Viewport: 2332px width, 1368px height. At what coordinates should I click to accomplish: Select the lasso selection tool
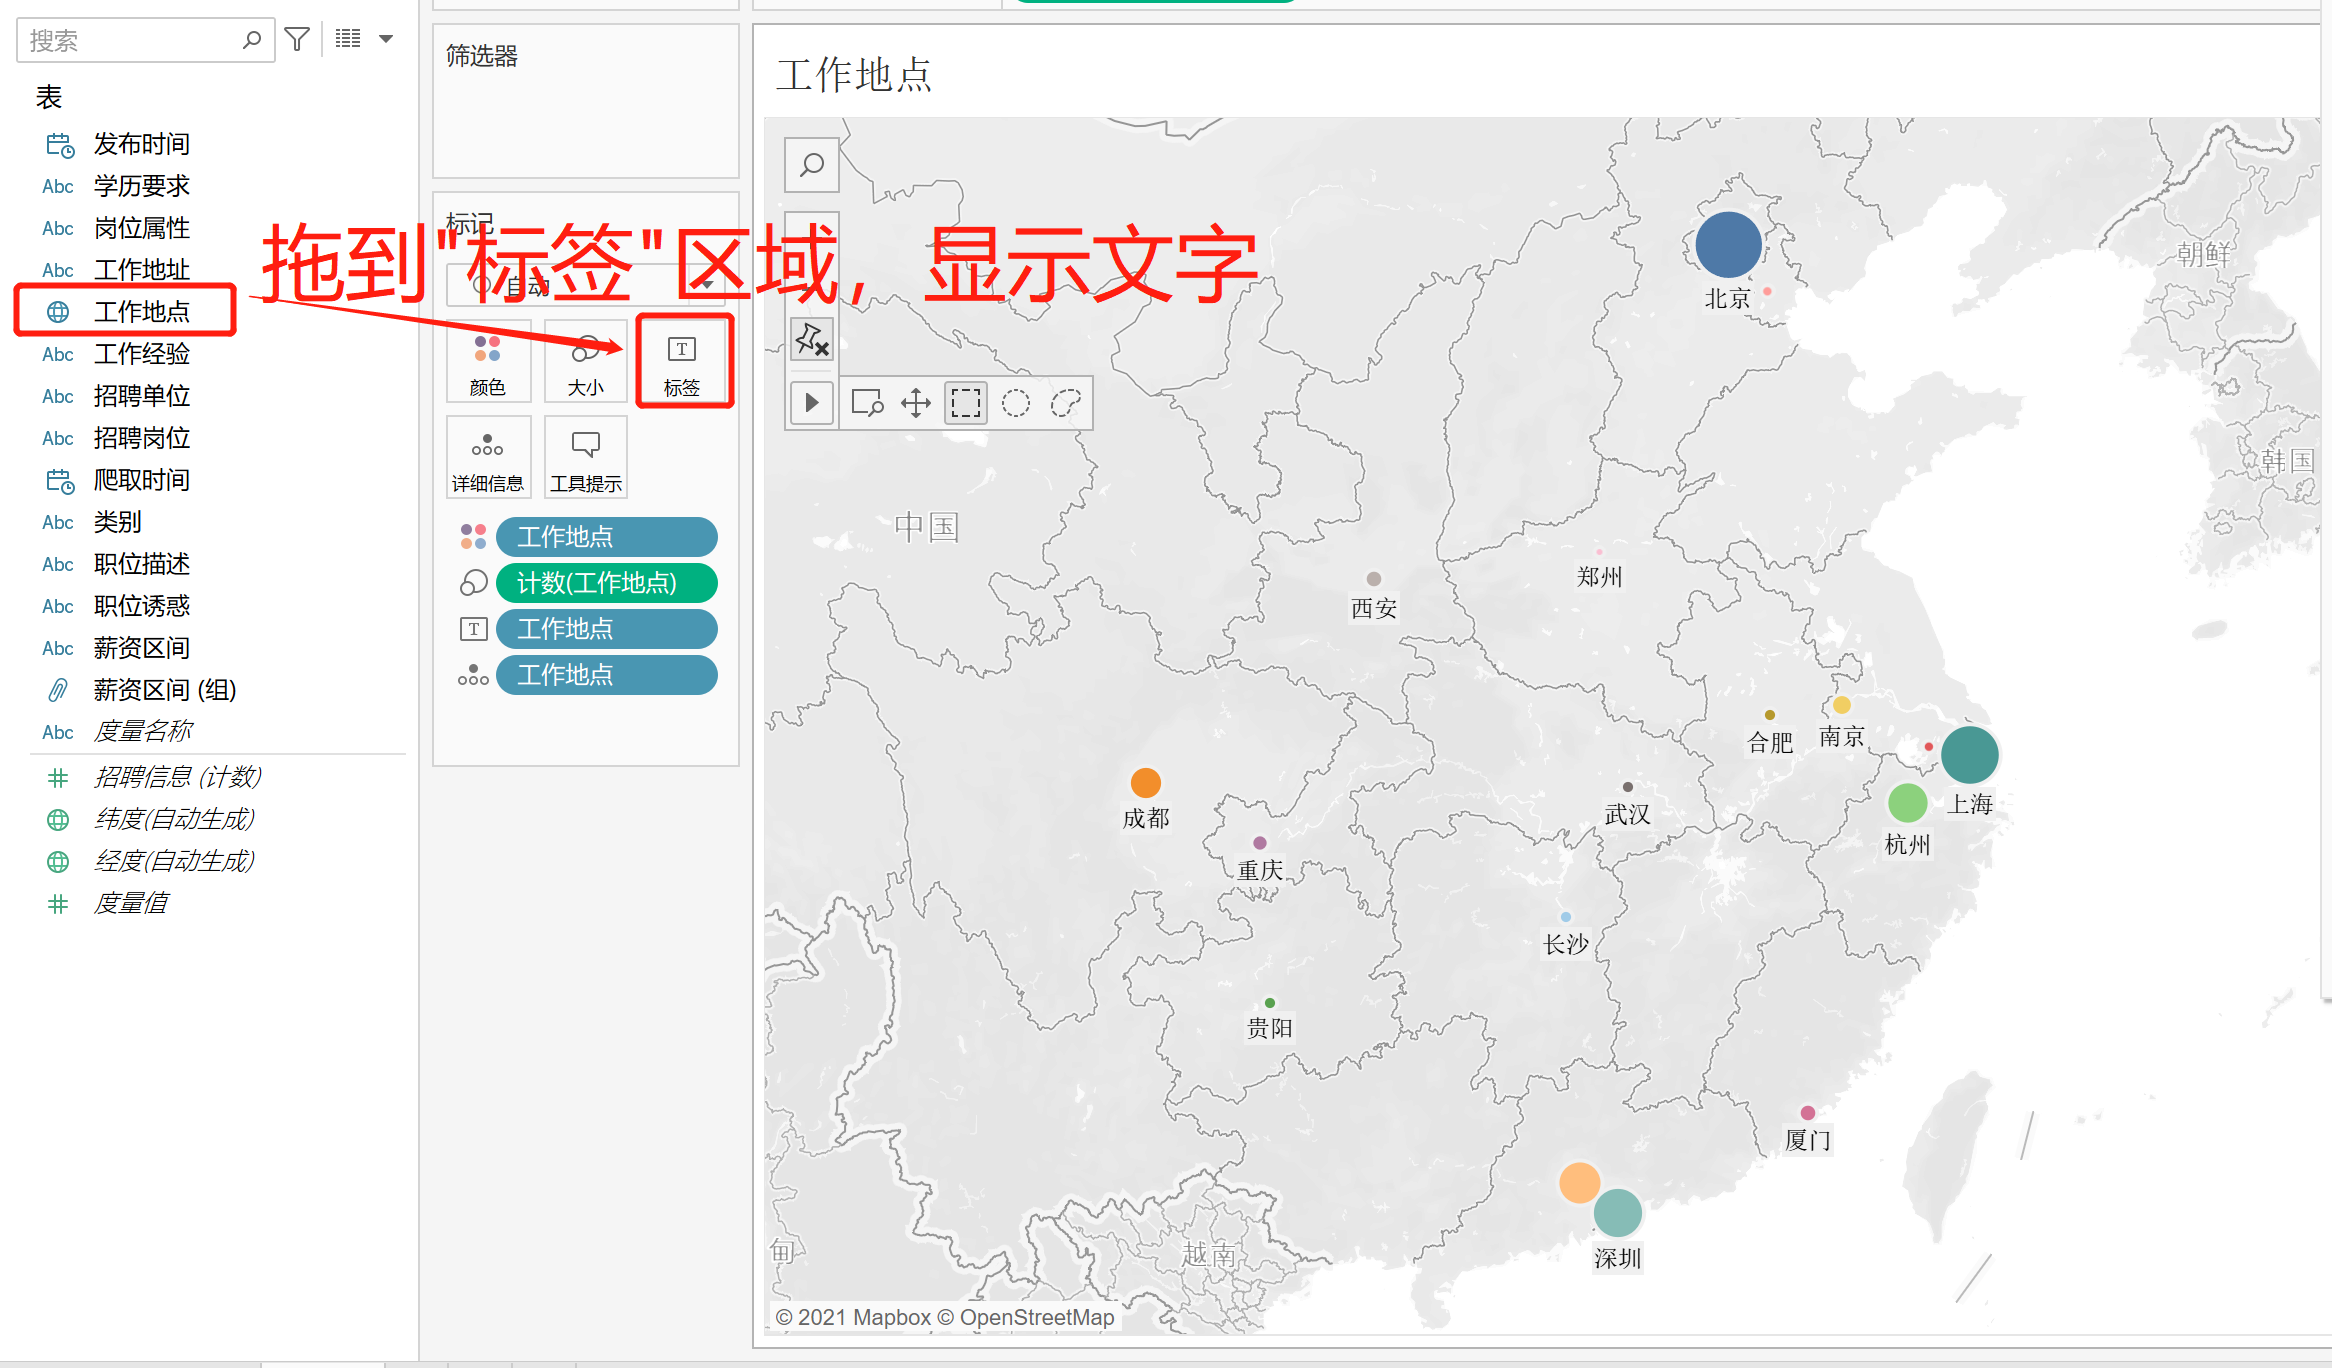coord(1066,403)
